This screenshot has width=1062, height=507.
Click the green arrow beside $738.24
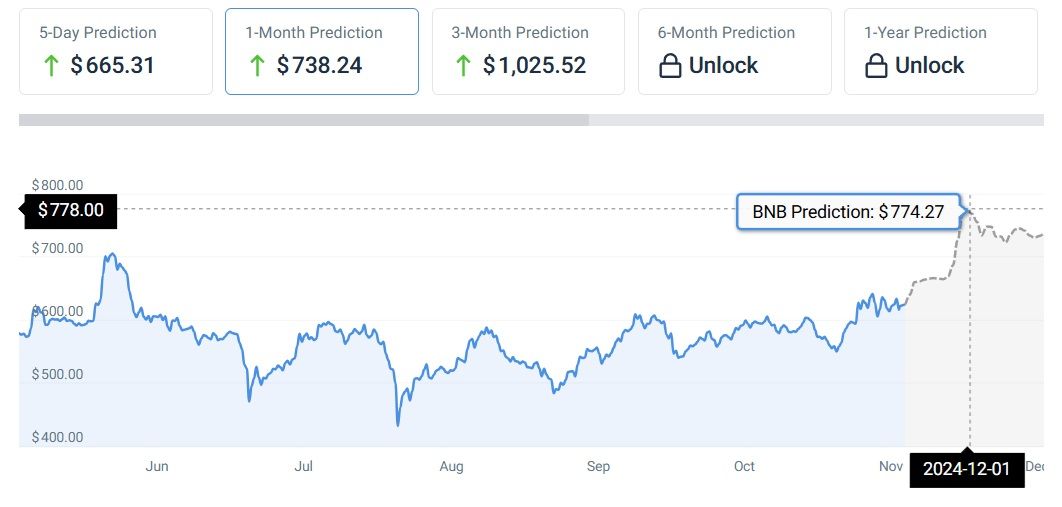257,66
